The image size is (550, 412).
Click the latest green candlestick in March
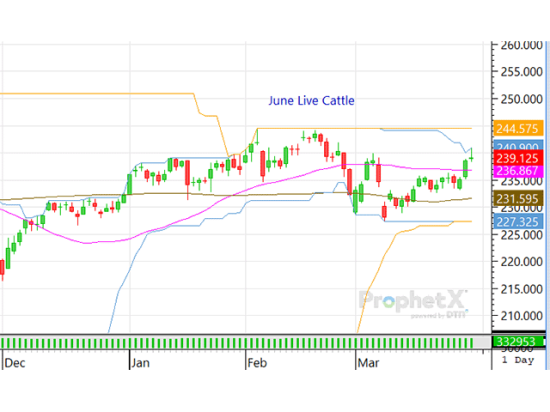click(x=471, y=156)
